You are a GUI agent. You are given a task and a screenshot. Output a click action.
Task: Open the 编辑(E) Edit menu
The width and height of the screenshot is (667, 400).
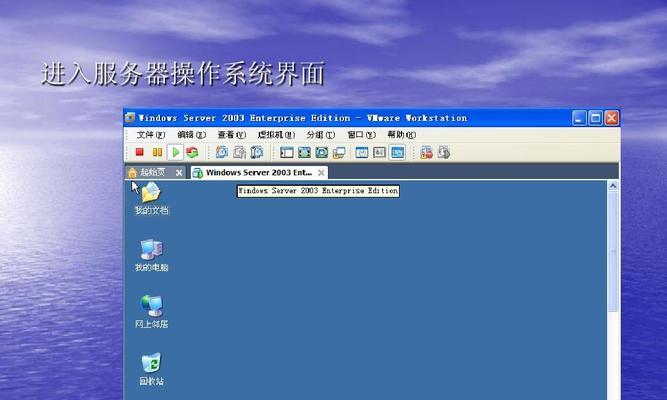click(191, 135)
